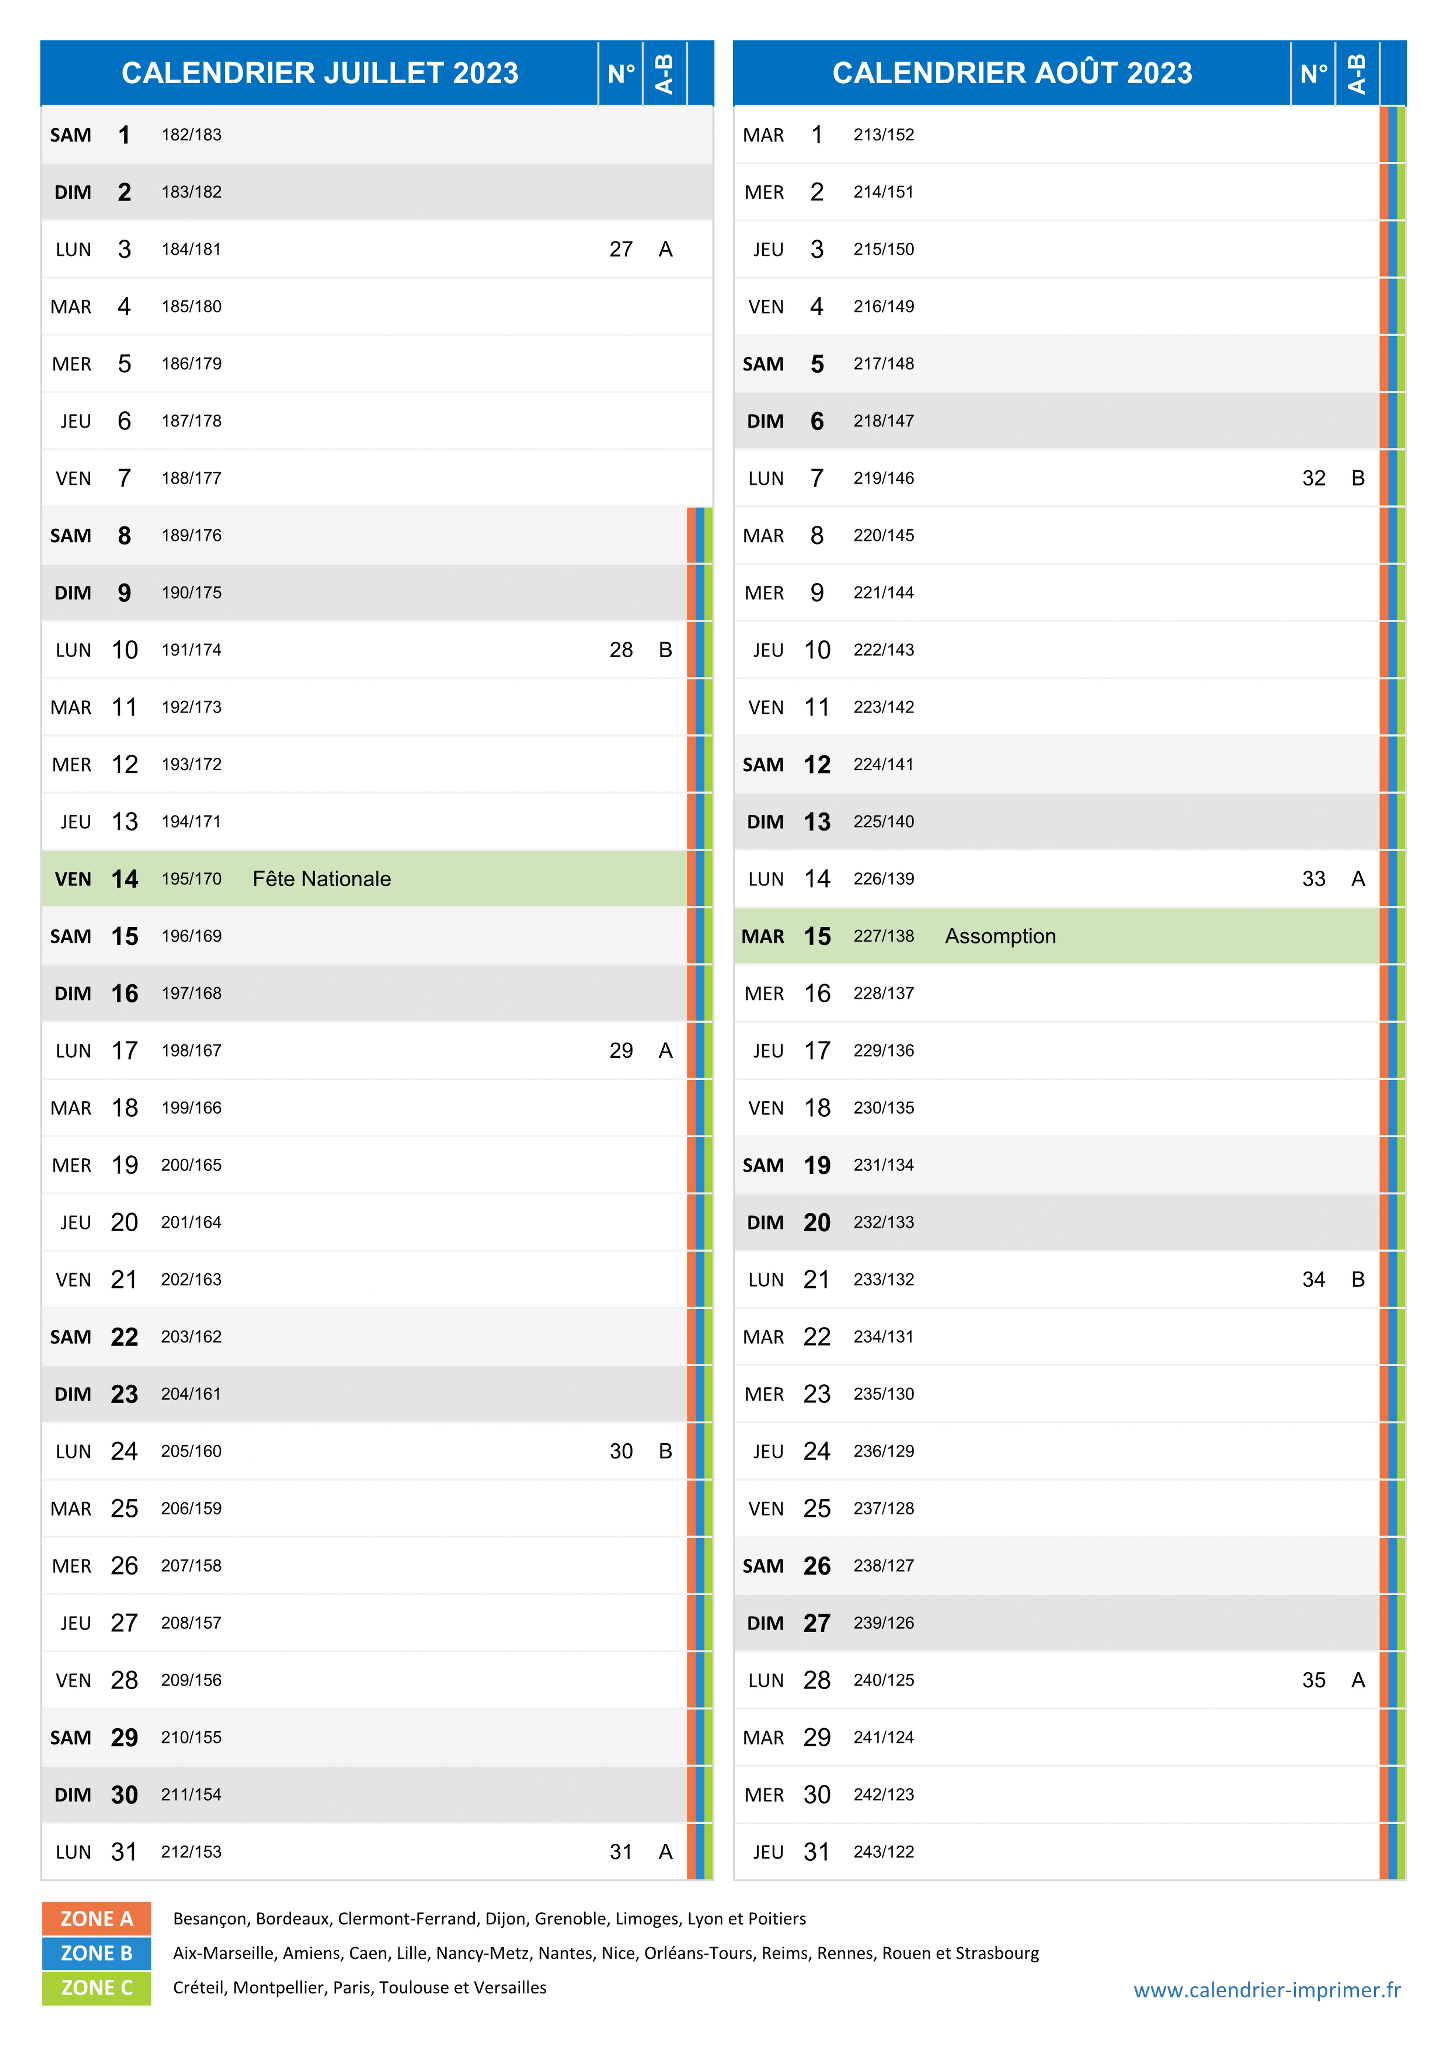Click day count 213/152 on August 1
Screen dimensions: 1448x2048
(884, 135)
